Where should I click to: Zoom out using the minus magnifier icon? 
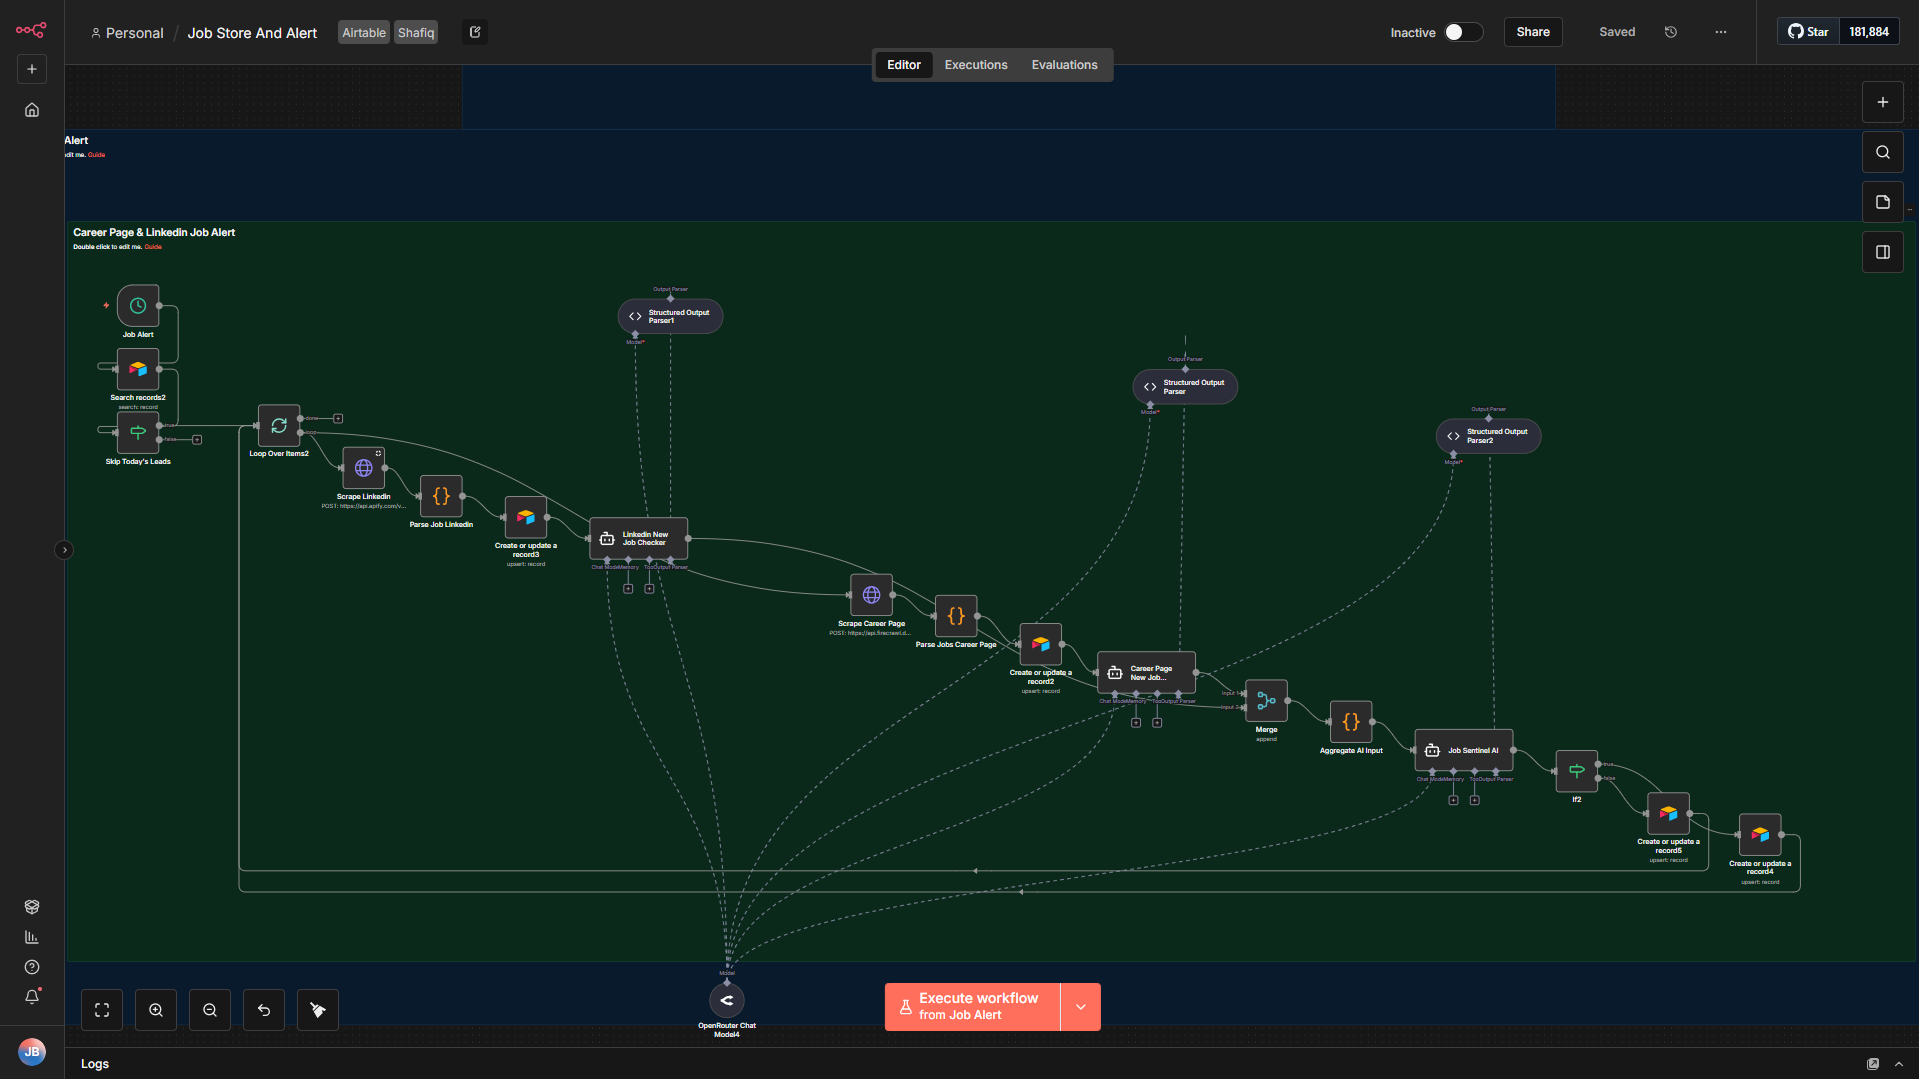pyautogui.click(x=209, y=1009)
